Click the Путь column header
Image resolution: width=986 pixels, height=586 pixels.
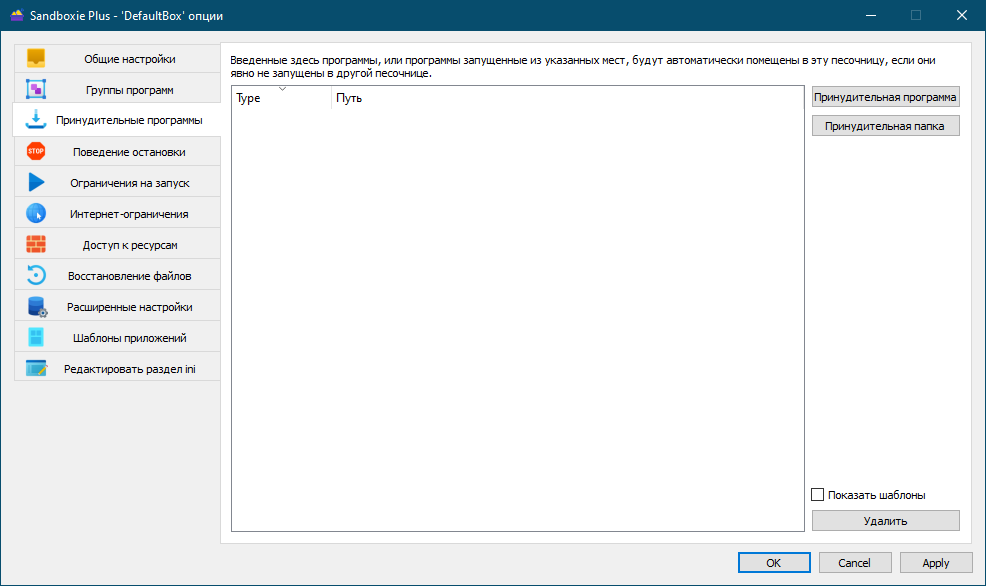[568, 98]
